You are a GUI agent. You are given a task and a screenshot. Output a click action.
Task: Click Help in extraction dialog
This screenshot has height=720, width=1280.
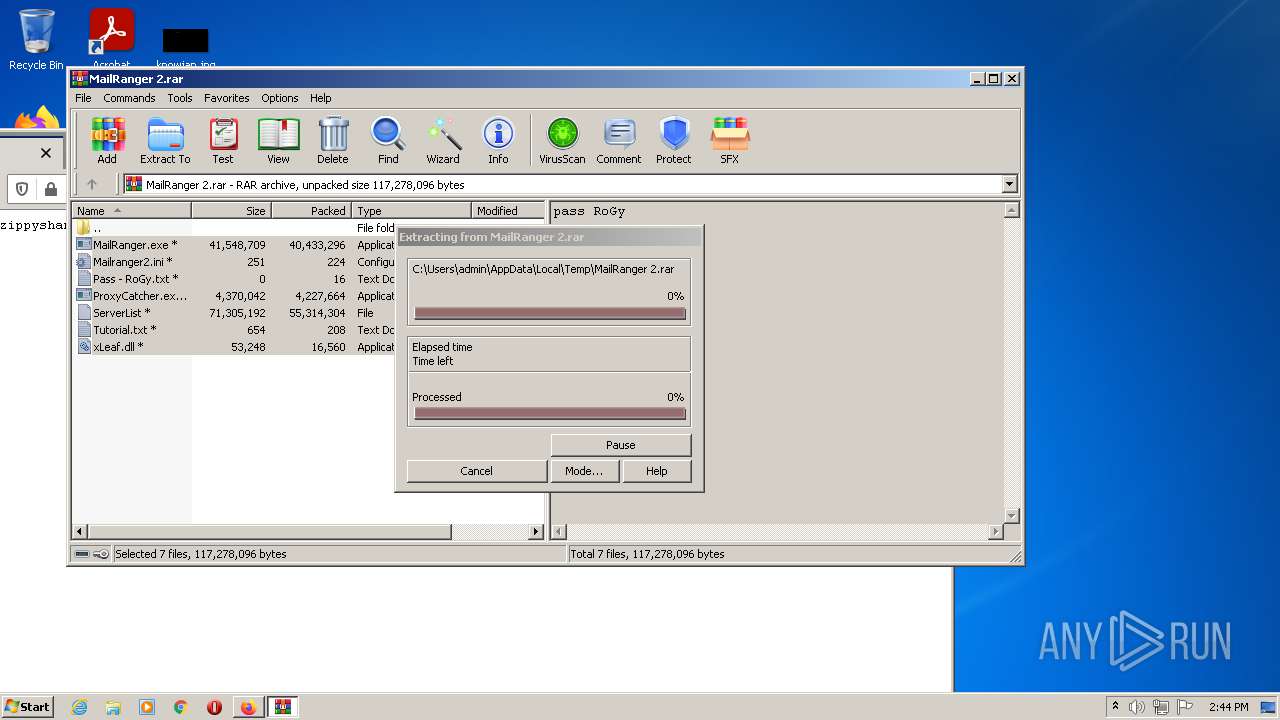pyautogui.click(x=656, y=471)
